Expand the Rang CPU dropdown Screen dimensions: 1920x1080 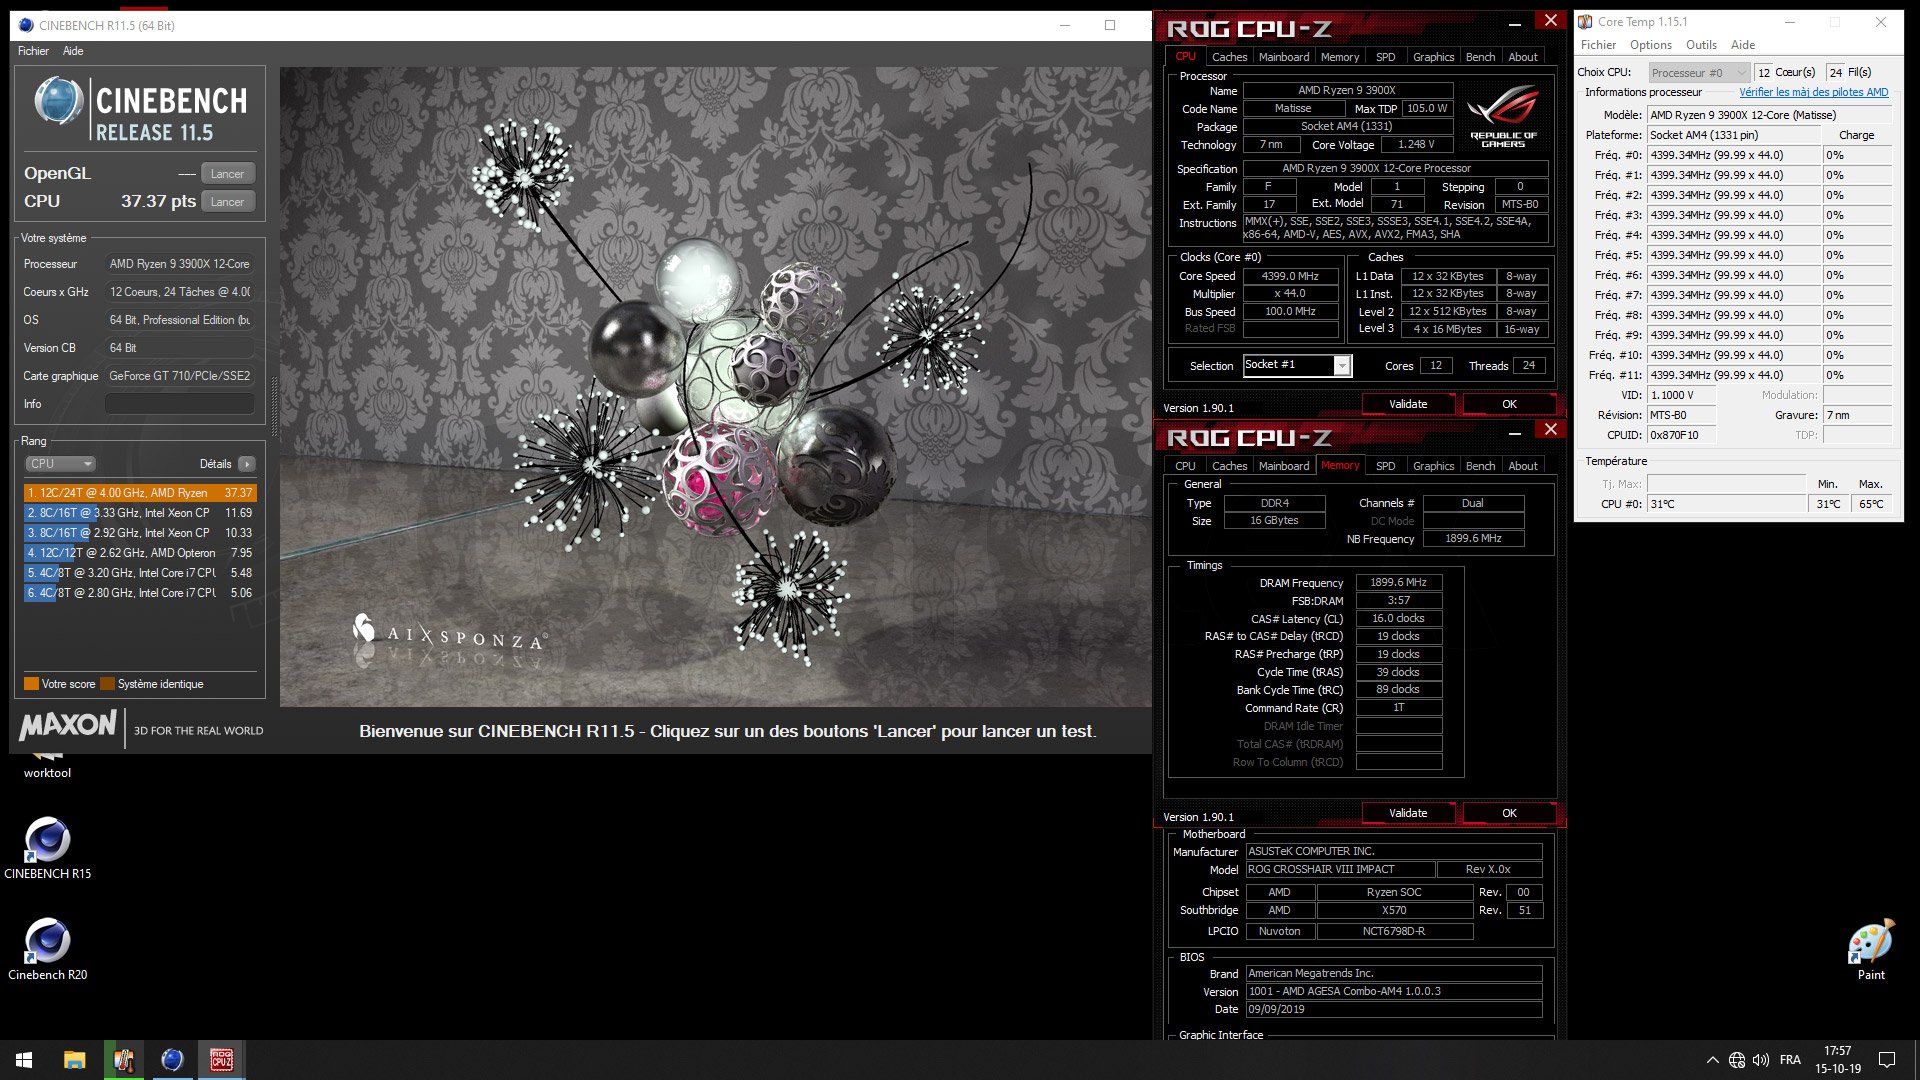pyautogui.click(x=60, y=464)
